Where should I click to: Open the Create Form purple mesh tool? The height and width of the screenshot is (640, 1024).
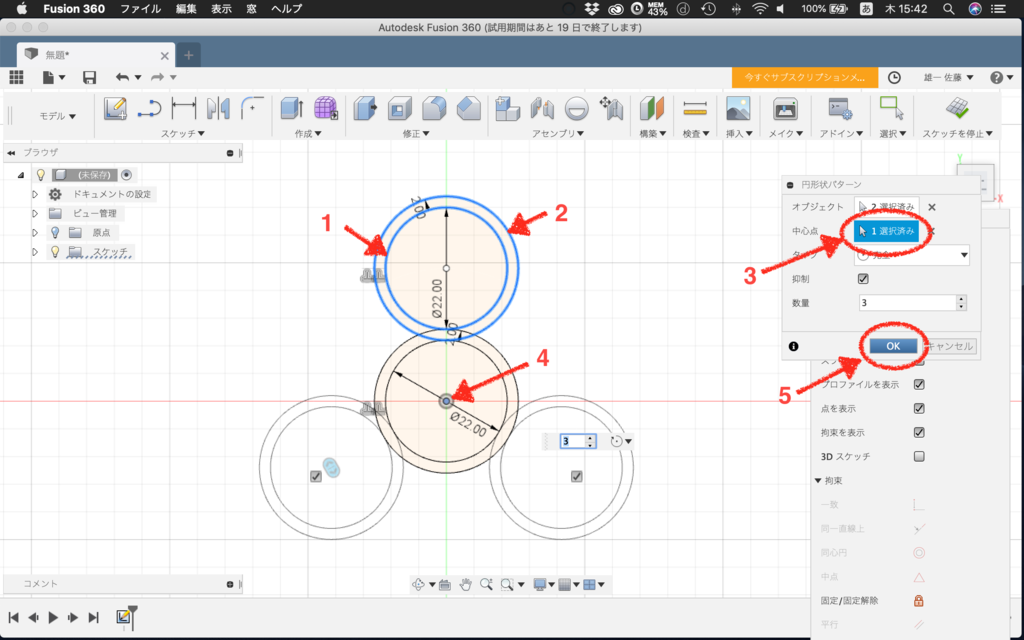[x=326, y=108]
